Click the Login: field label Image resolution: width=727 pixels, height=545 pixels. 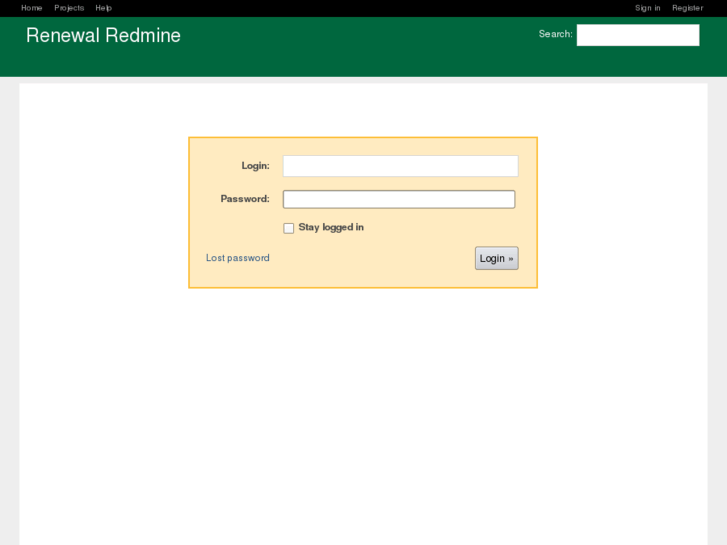click(x=255, y=166)
